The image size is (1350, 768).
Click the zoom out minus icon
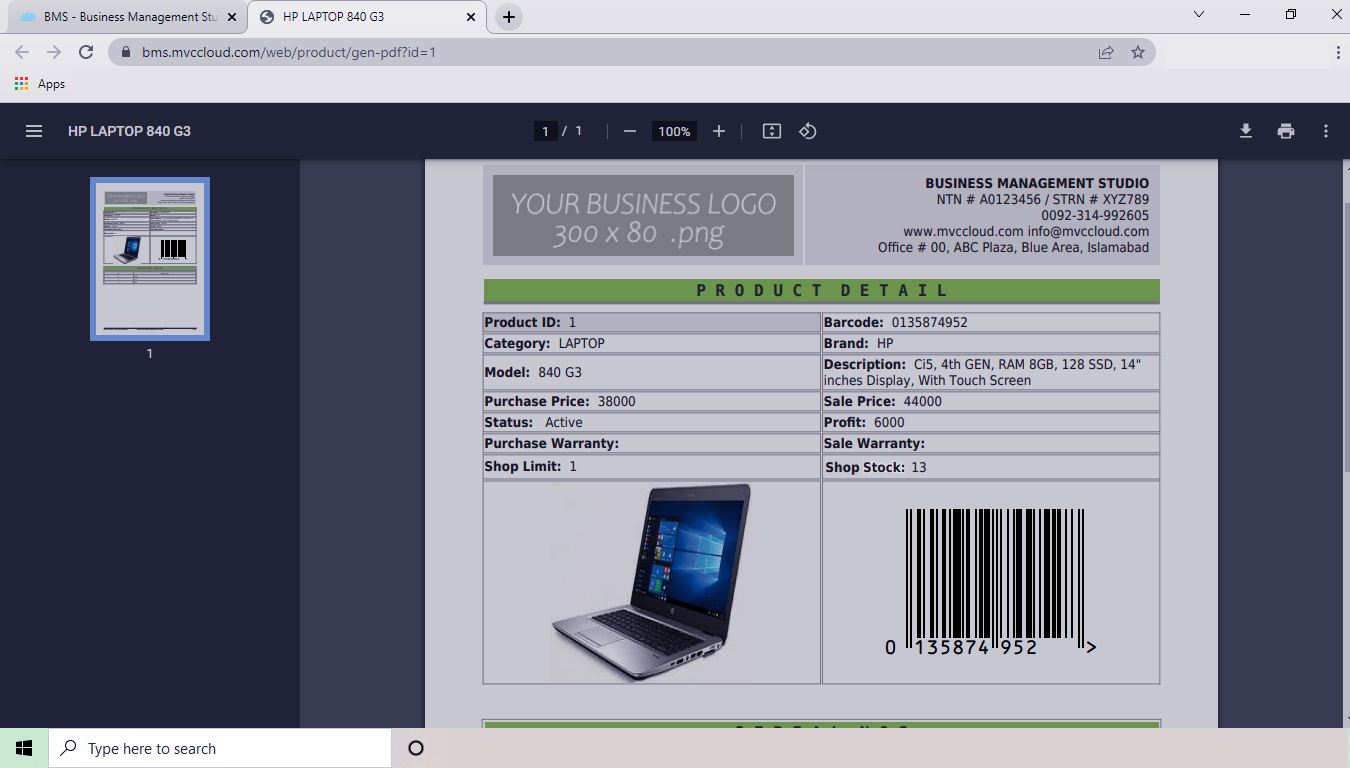tap(630, 131)
